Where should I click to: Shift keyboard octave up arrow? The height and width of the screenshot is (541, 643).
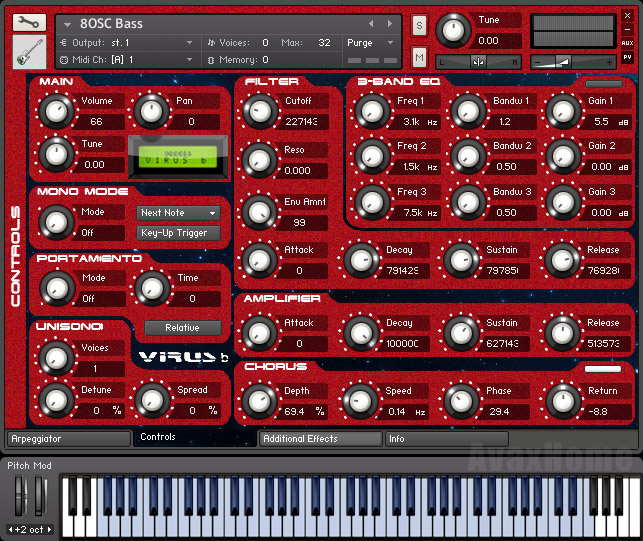[50, 529]
